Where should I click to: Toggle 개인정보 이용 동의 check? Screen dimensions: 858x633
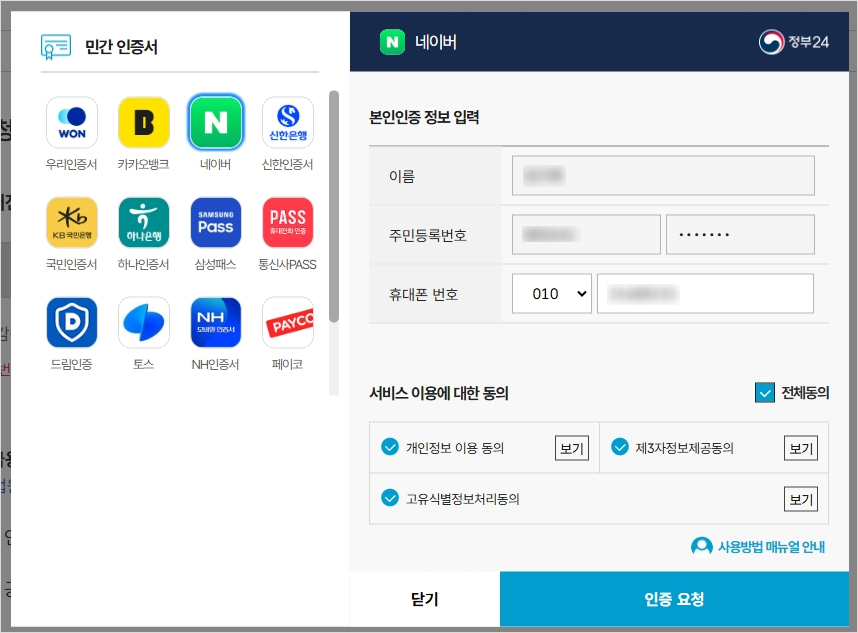click(x=390, y=447)
